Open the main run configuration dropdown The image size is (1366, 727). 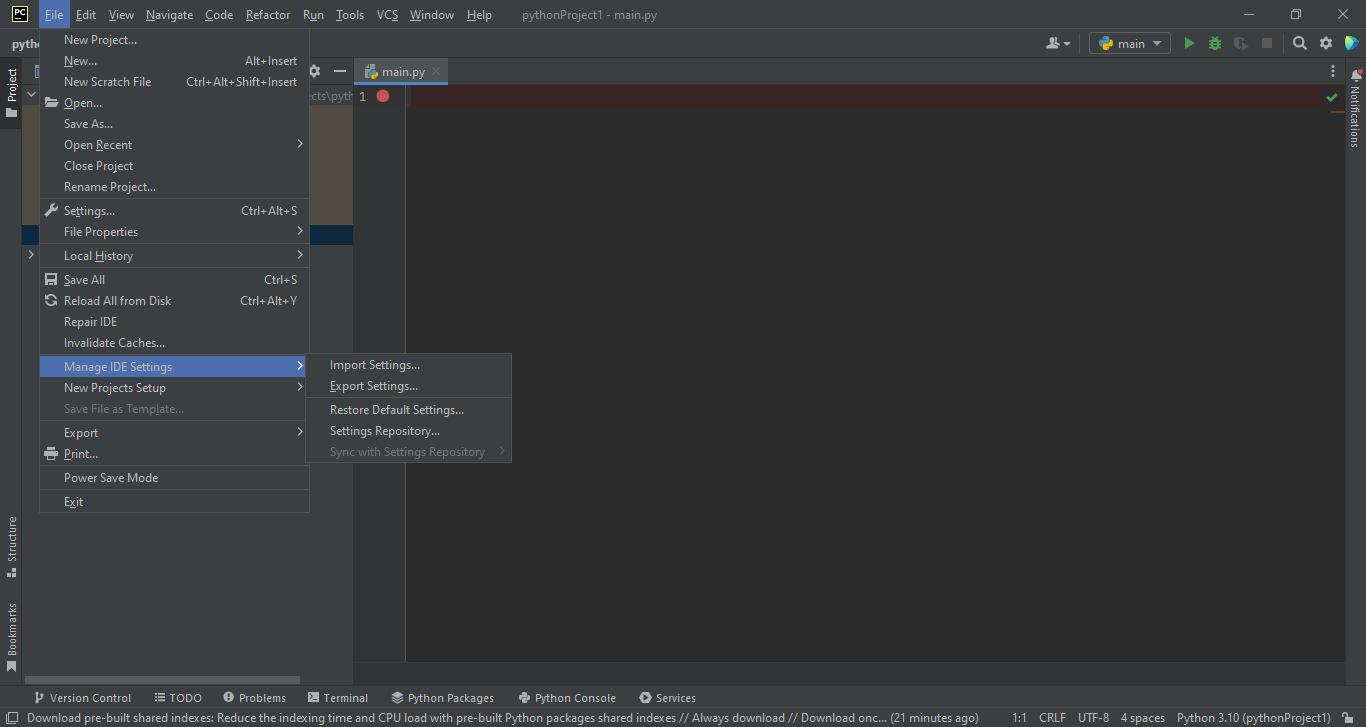pos(1129,44)
